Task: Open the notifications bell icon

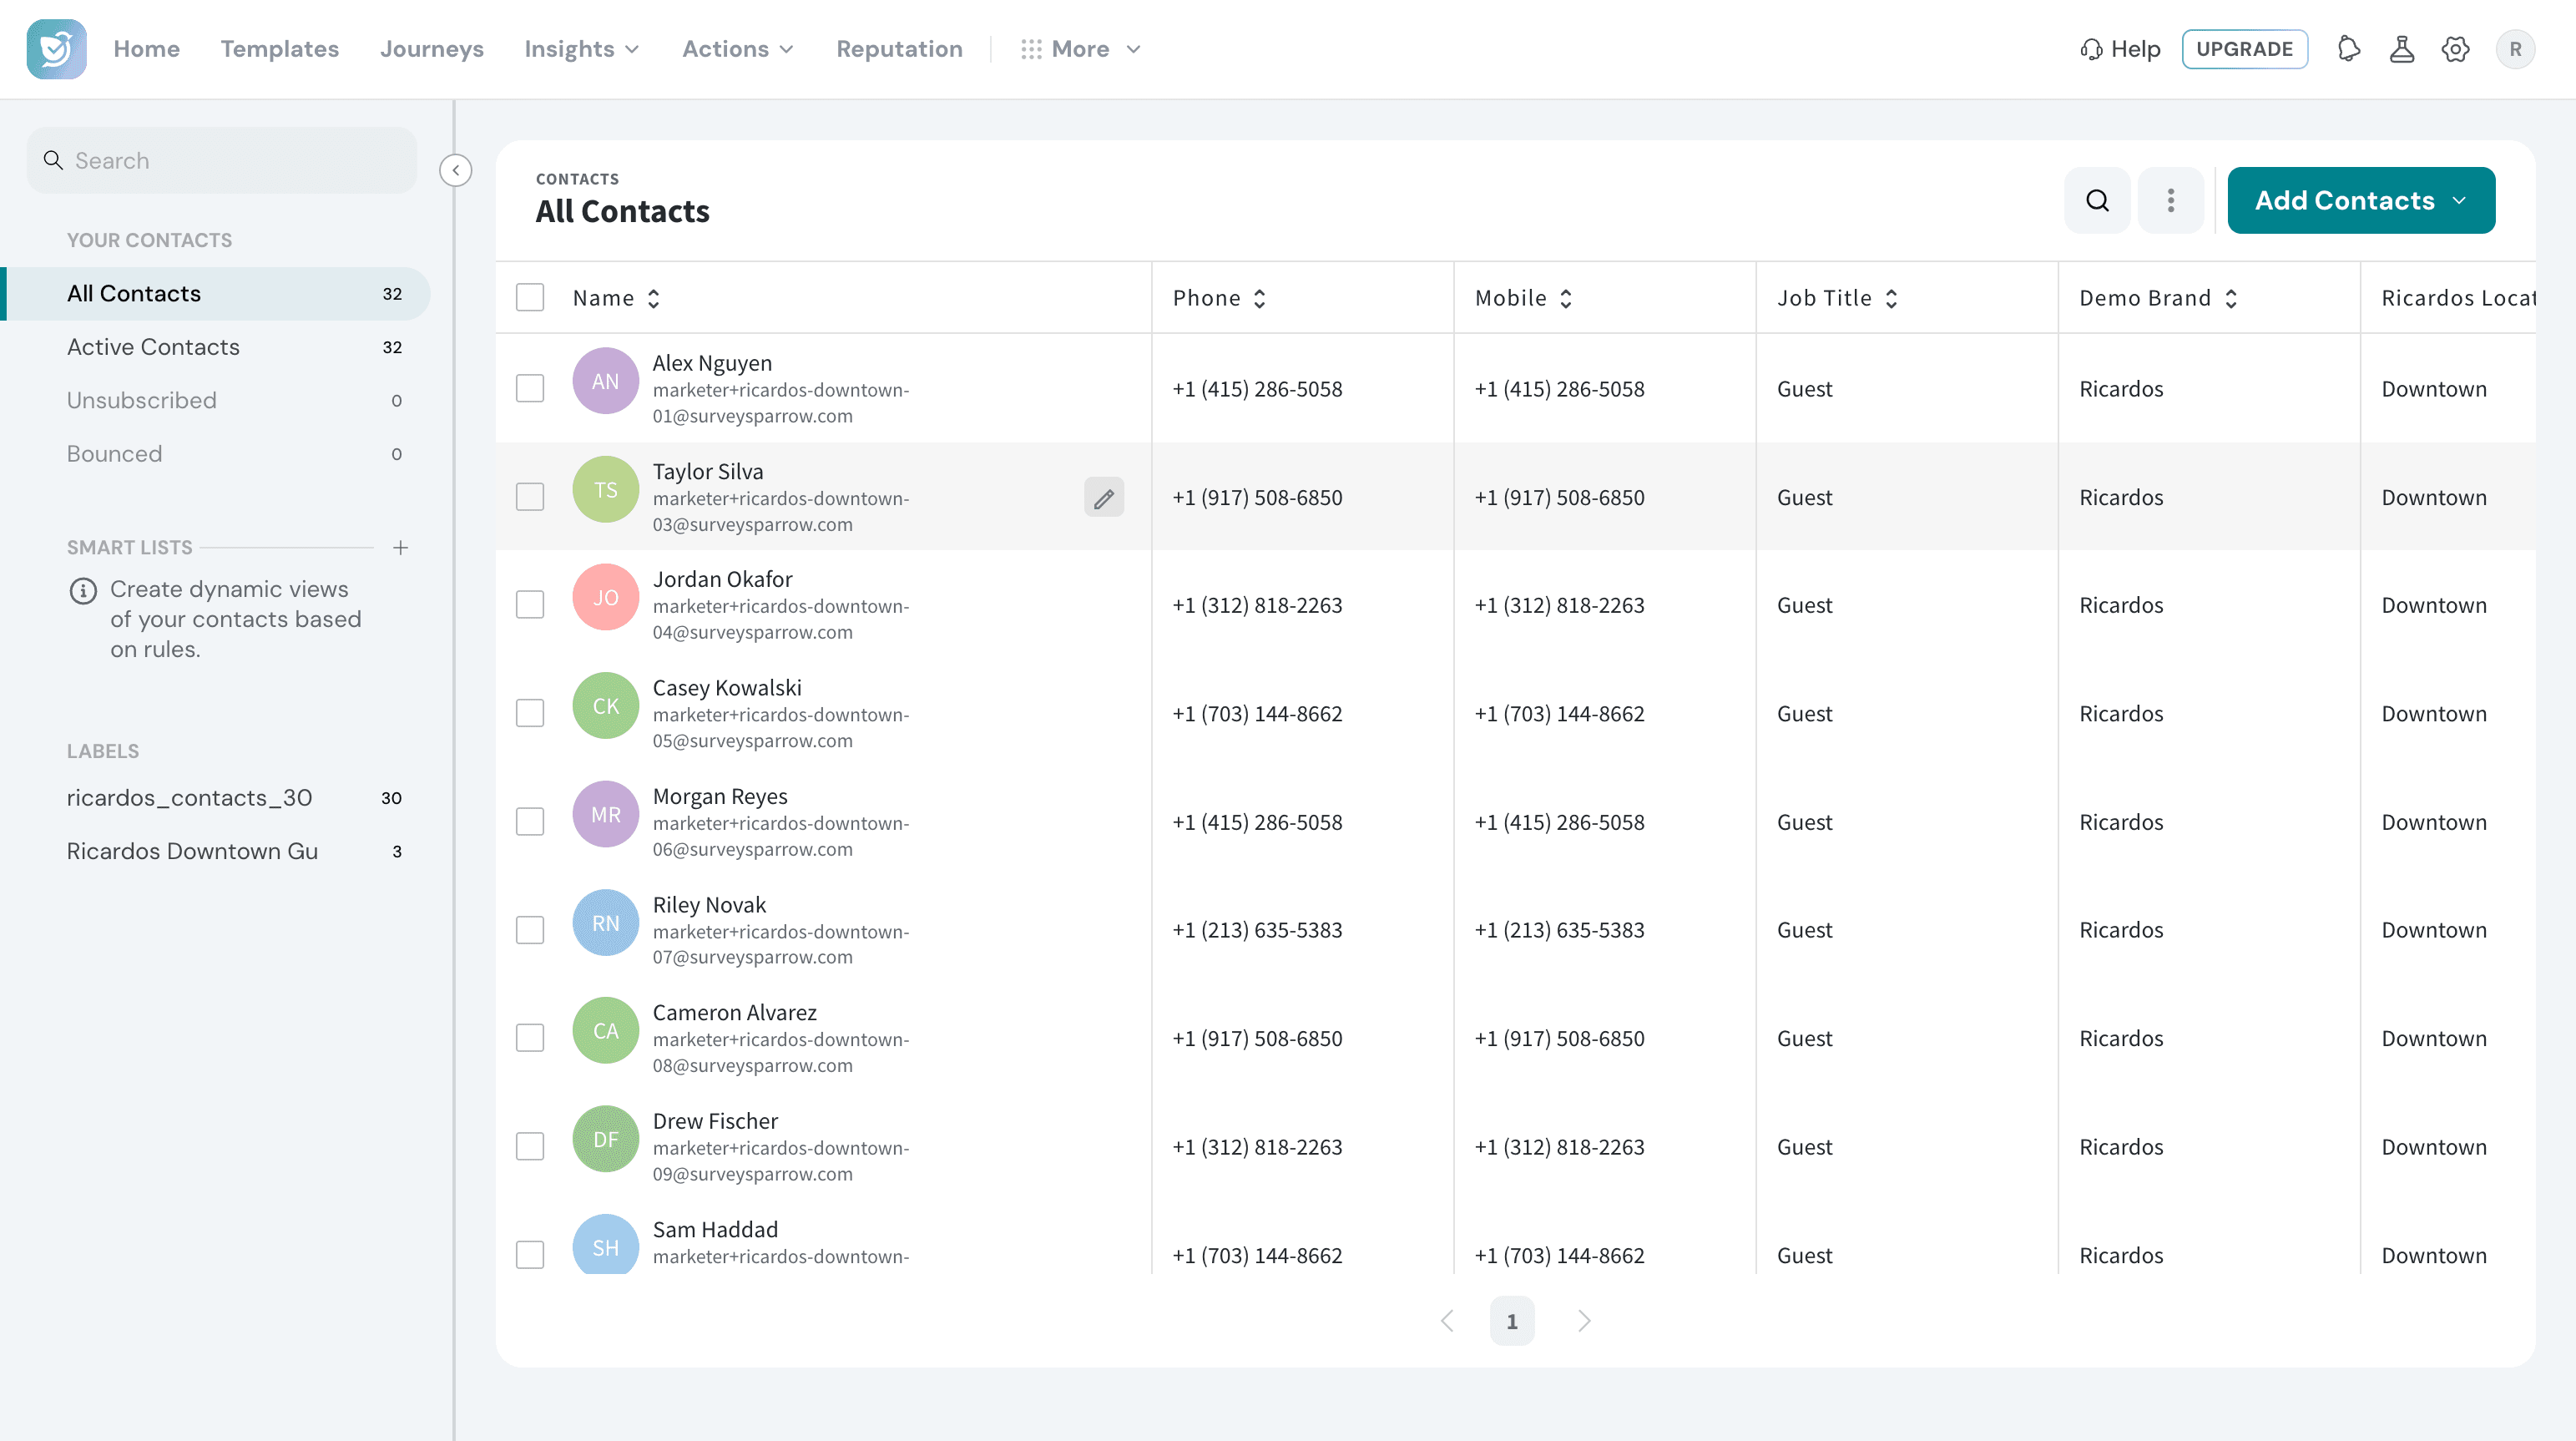Action: click(2349, 49)
